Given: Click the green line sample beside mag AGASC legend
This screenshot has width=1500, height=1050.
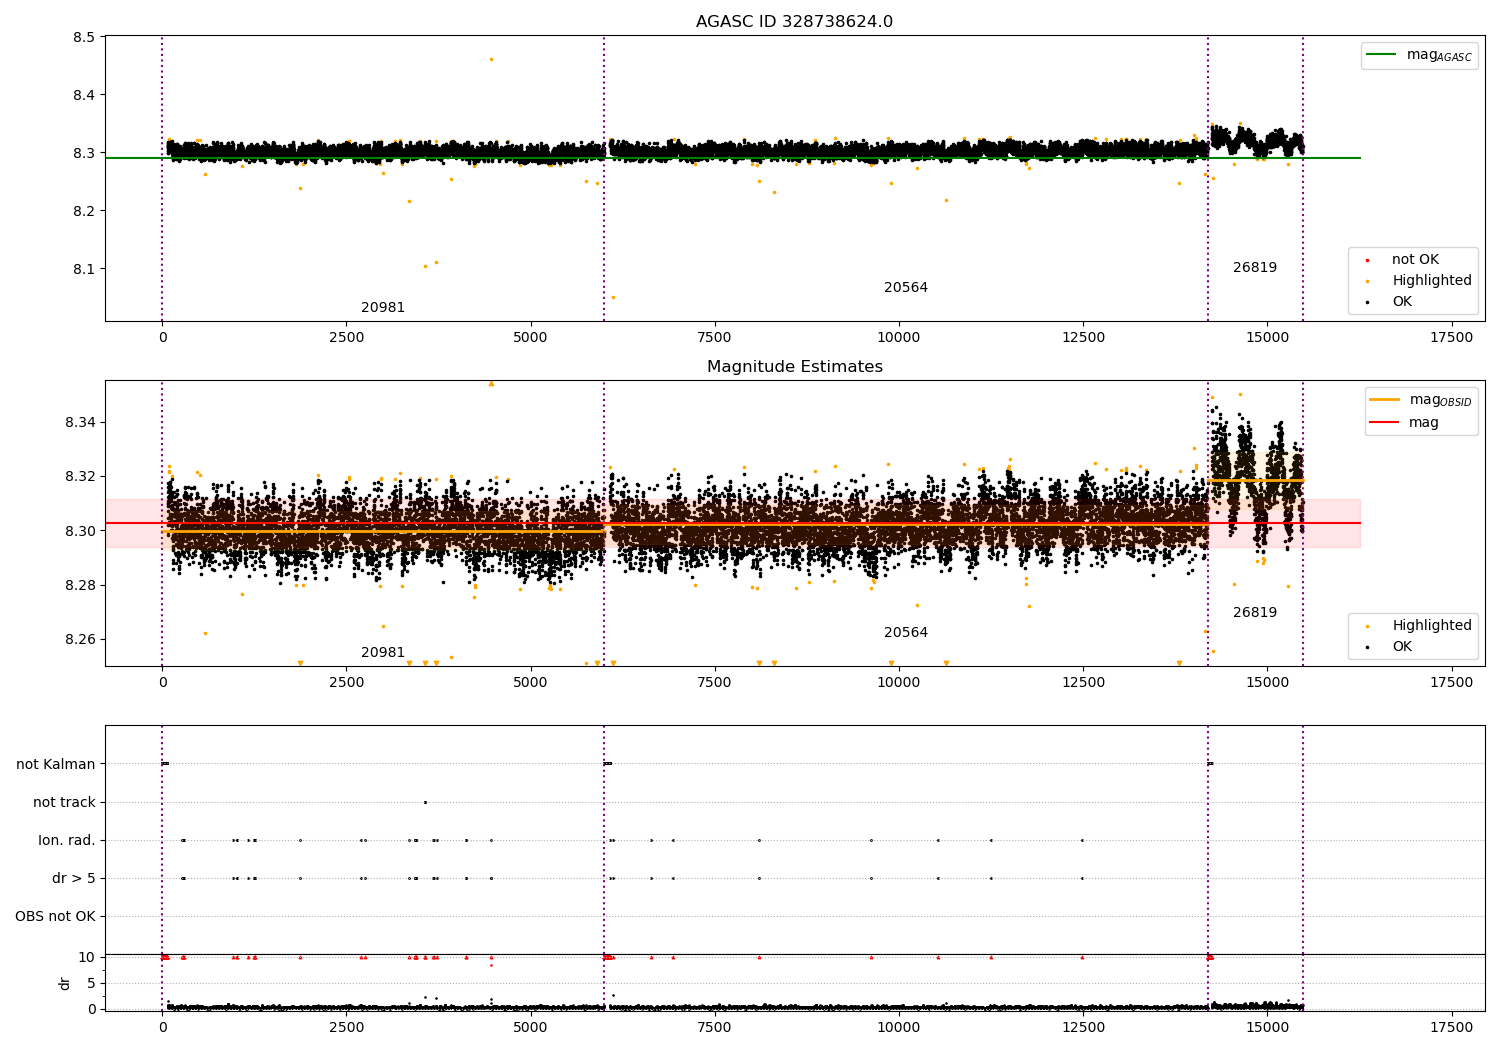Looking at the screenshot, I should [1383, 55].
